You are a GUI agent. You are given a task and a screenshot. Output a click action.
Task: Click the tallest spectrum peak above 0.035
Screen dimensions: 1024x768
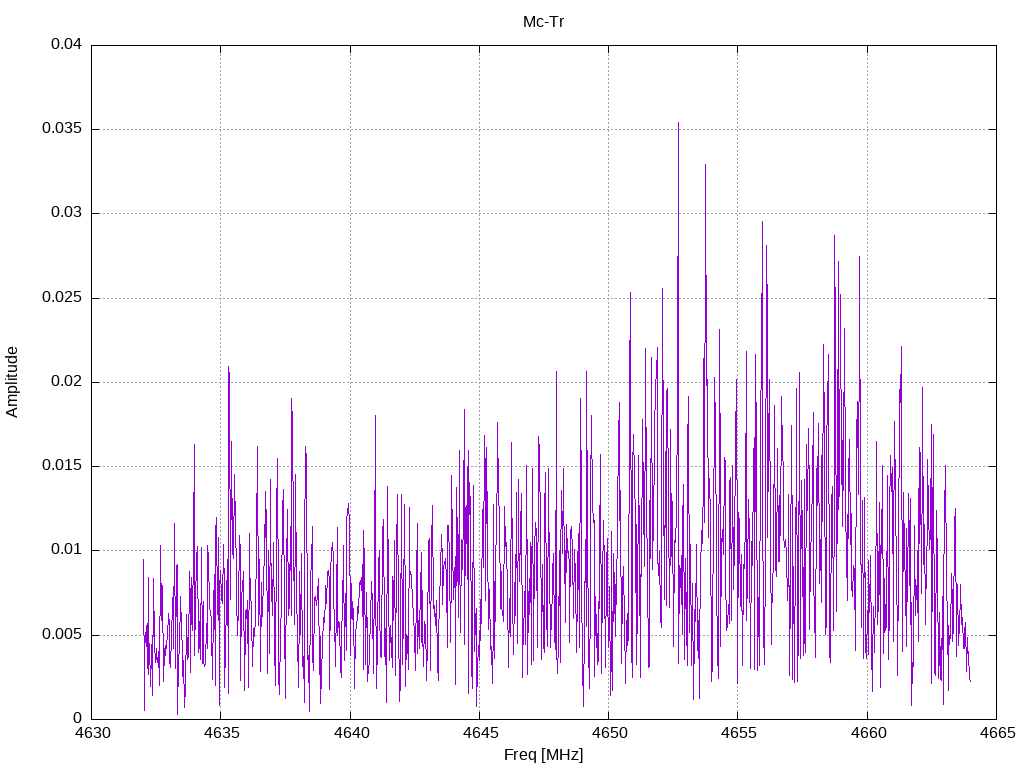pos(678,124)
